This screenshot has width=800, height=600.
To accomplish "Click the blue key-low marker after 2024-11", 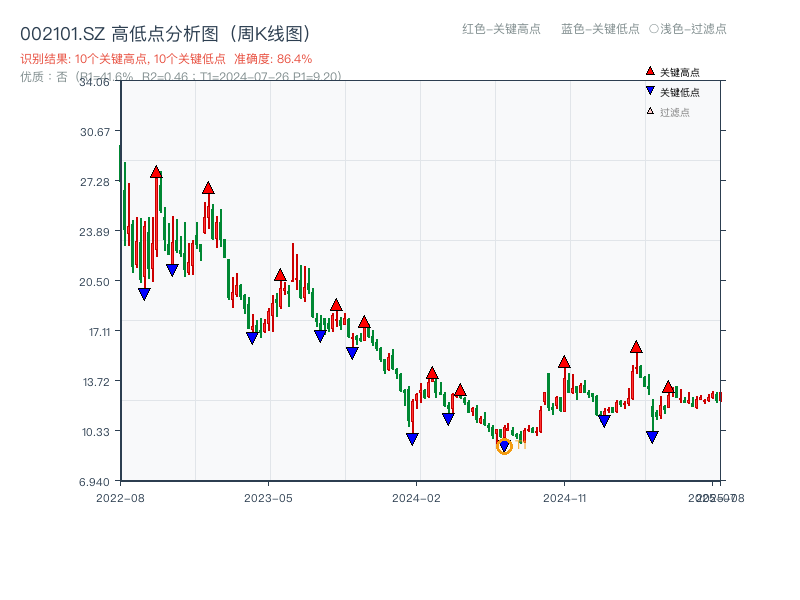I will point(652,436).
